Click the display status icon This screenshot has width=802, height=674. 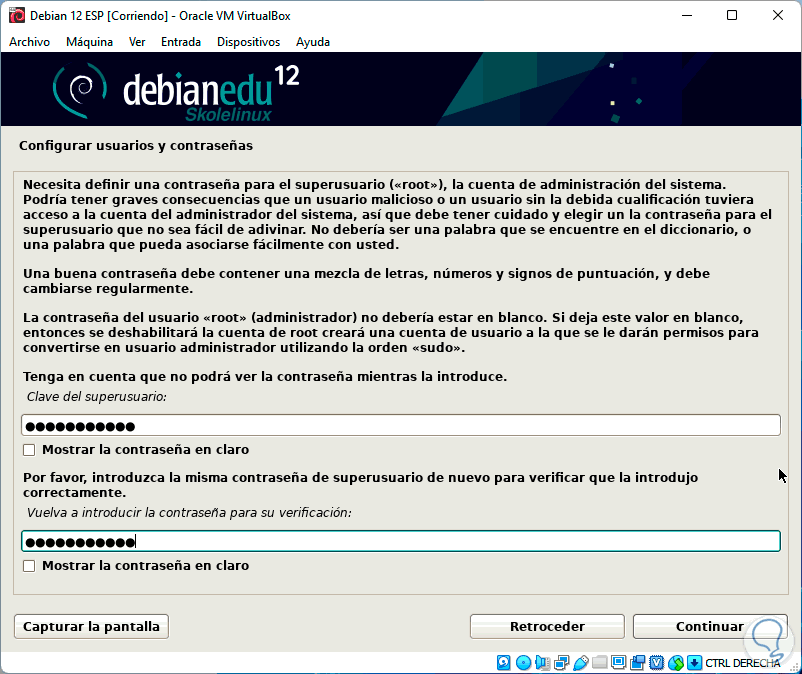(618, 662)
